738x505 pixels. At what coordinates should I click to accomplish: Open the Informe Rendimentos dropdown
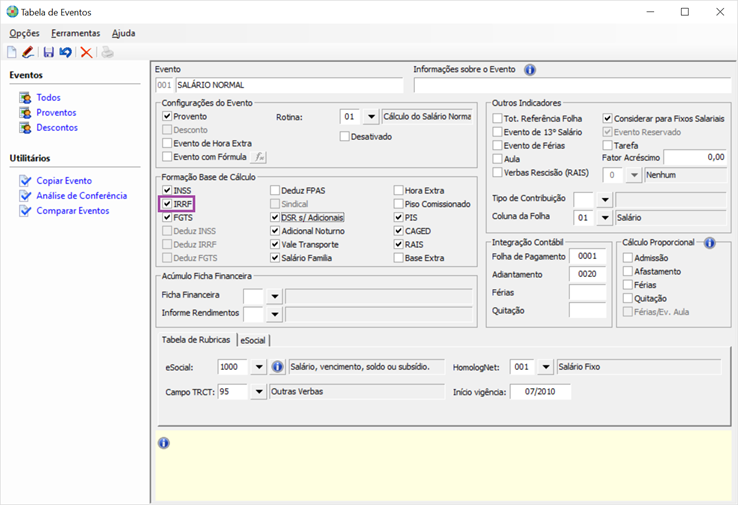tap(274, 314)
